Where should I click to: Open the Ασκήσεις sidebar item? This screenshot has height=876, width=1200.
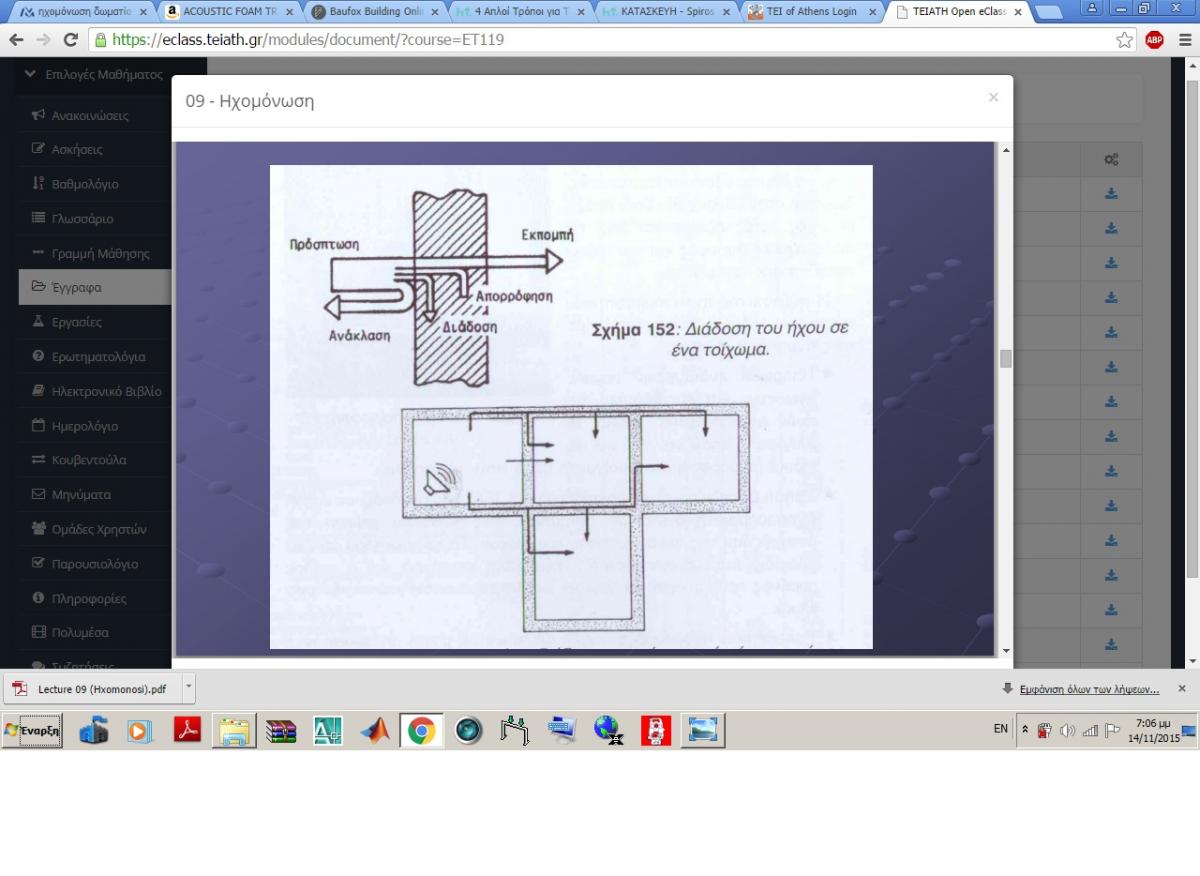(x=76, y=149)
